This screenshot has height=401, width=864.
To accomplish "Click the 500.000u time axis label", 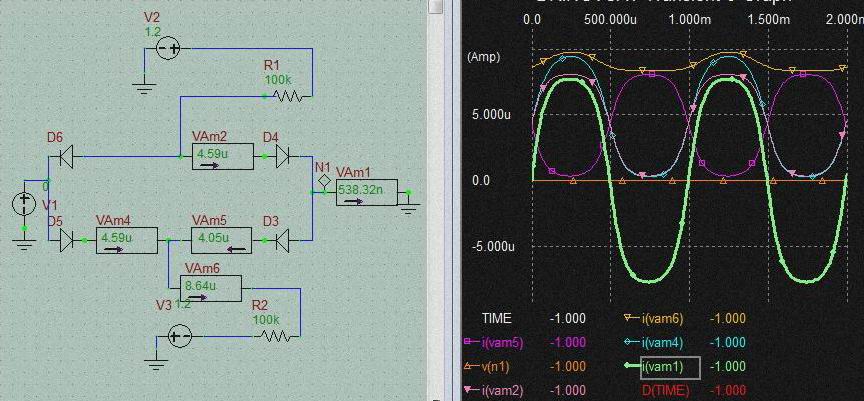I will tap(612, 19).
